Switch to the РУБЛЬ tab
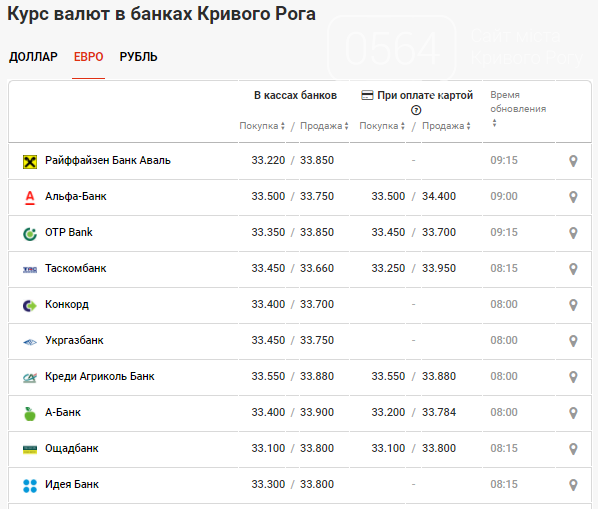This screenshot has width=598, height=509. (138, 57)
